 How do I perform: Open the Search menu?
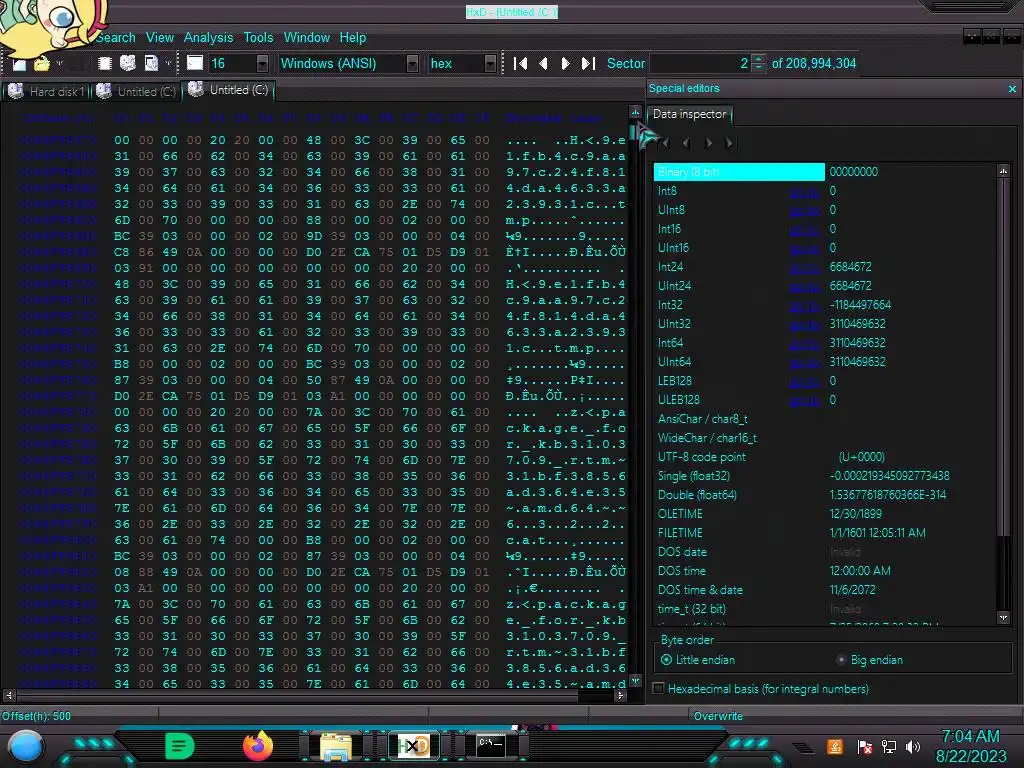pyautogui.click(x=116, y=38)
